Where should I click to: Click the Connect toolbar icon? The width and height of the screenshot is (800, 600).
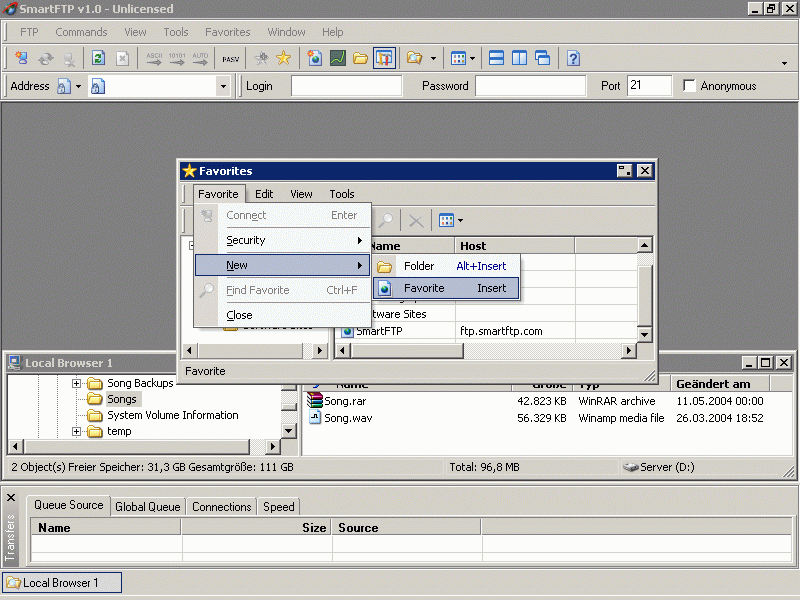pyautogui.click(x=21, y=58)
